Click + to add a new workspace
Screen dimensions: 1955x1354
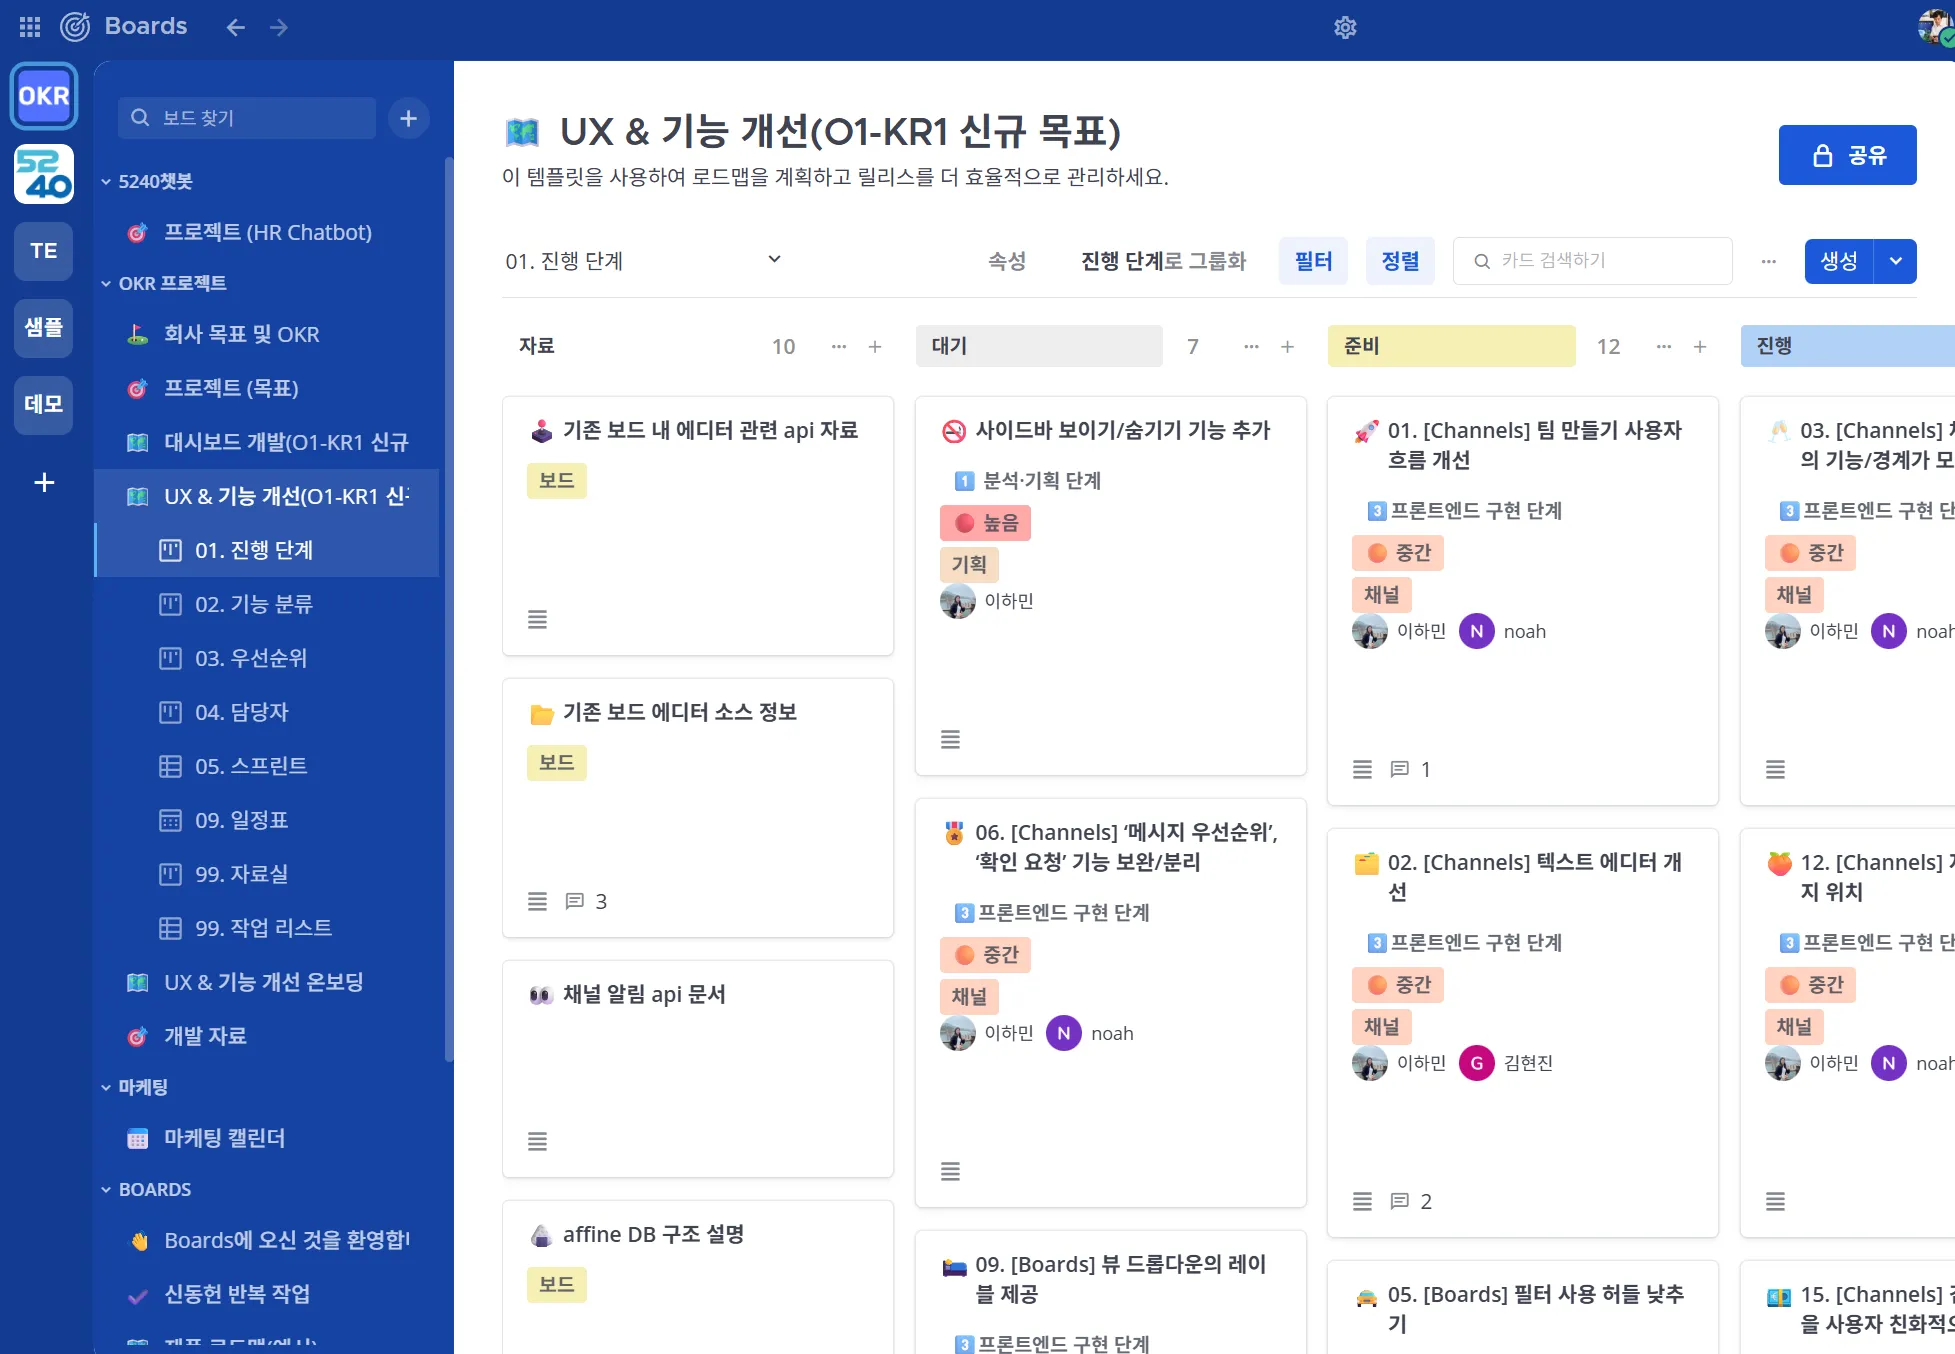(x=43, y=483)
